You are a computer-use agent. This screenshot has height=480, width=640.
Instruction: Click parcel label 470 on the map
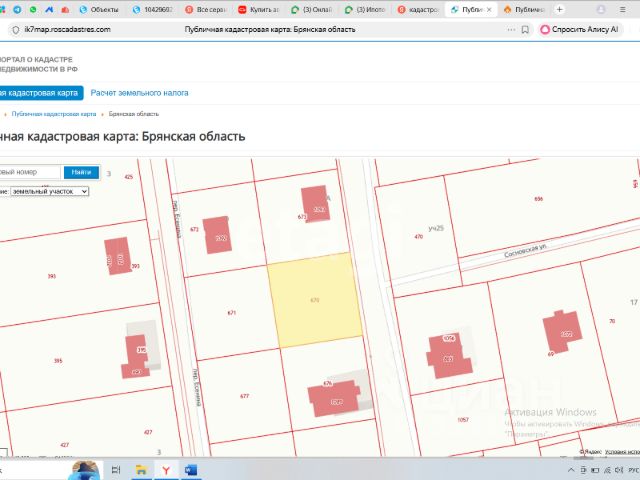coord(419,237)
